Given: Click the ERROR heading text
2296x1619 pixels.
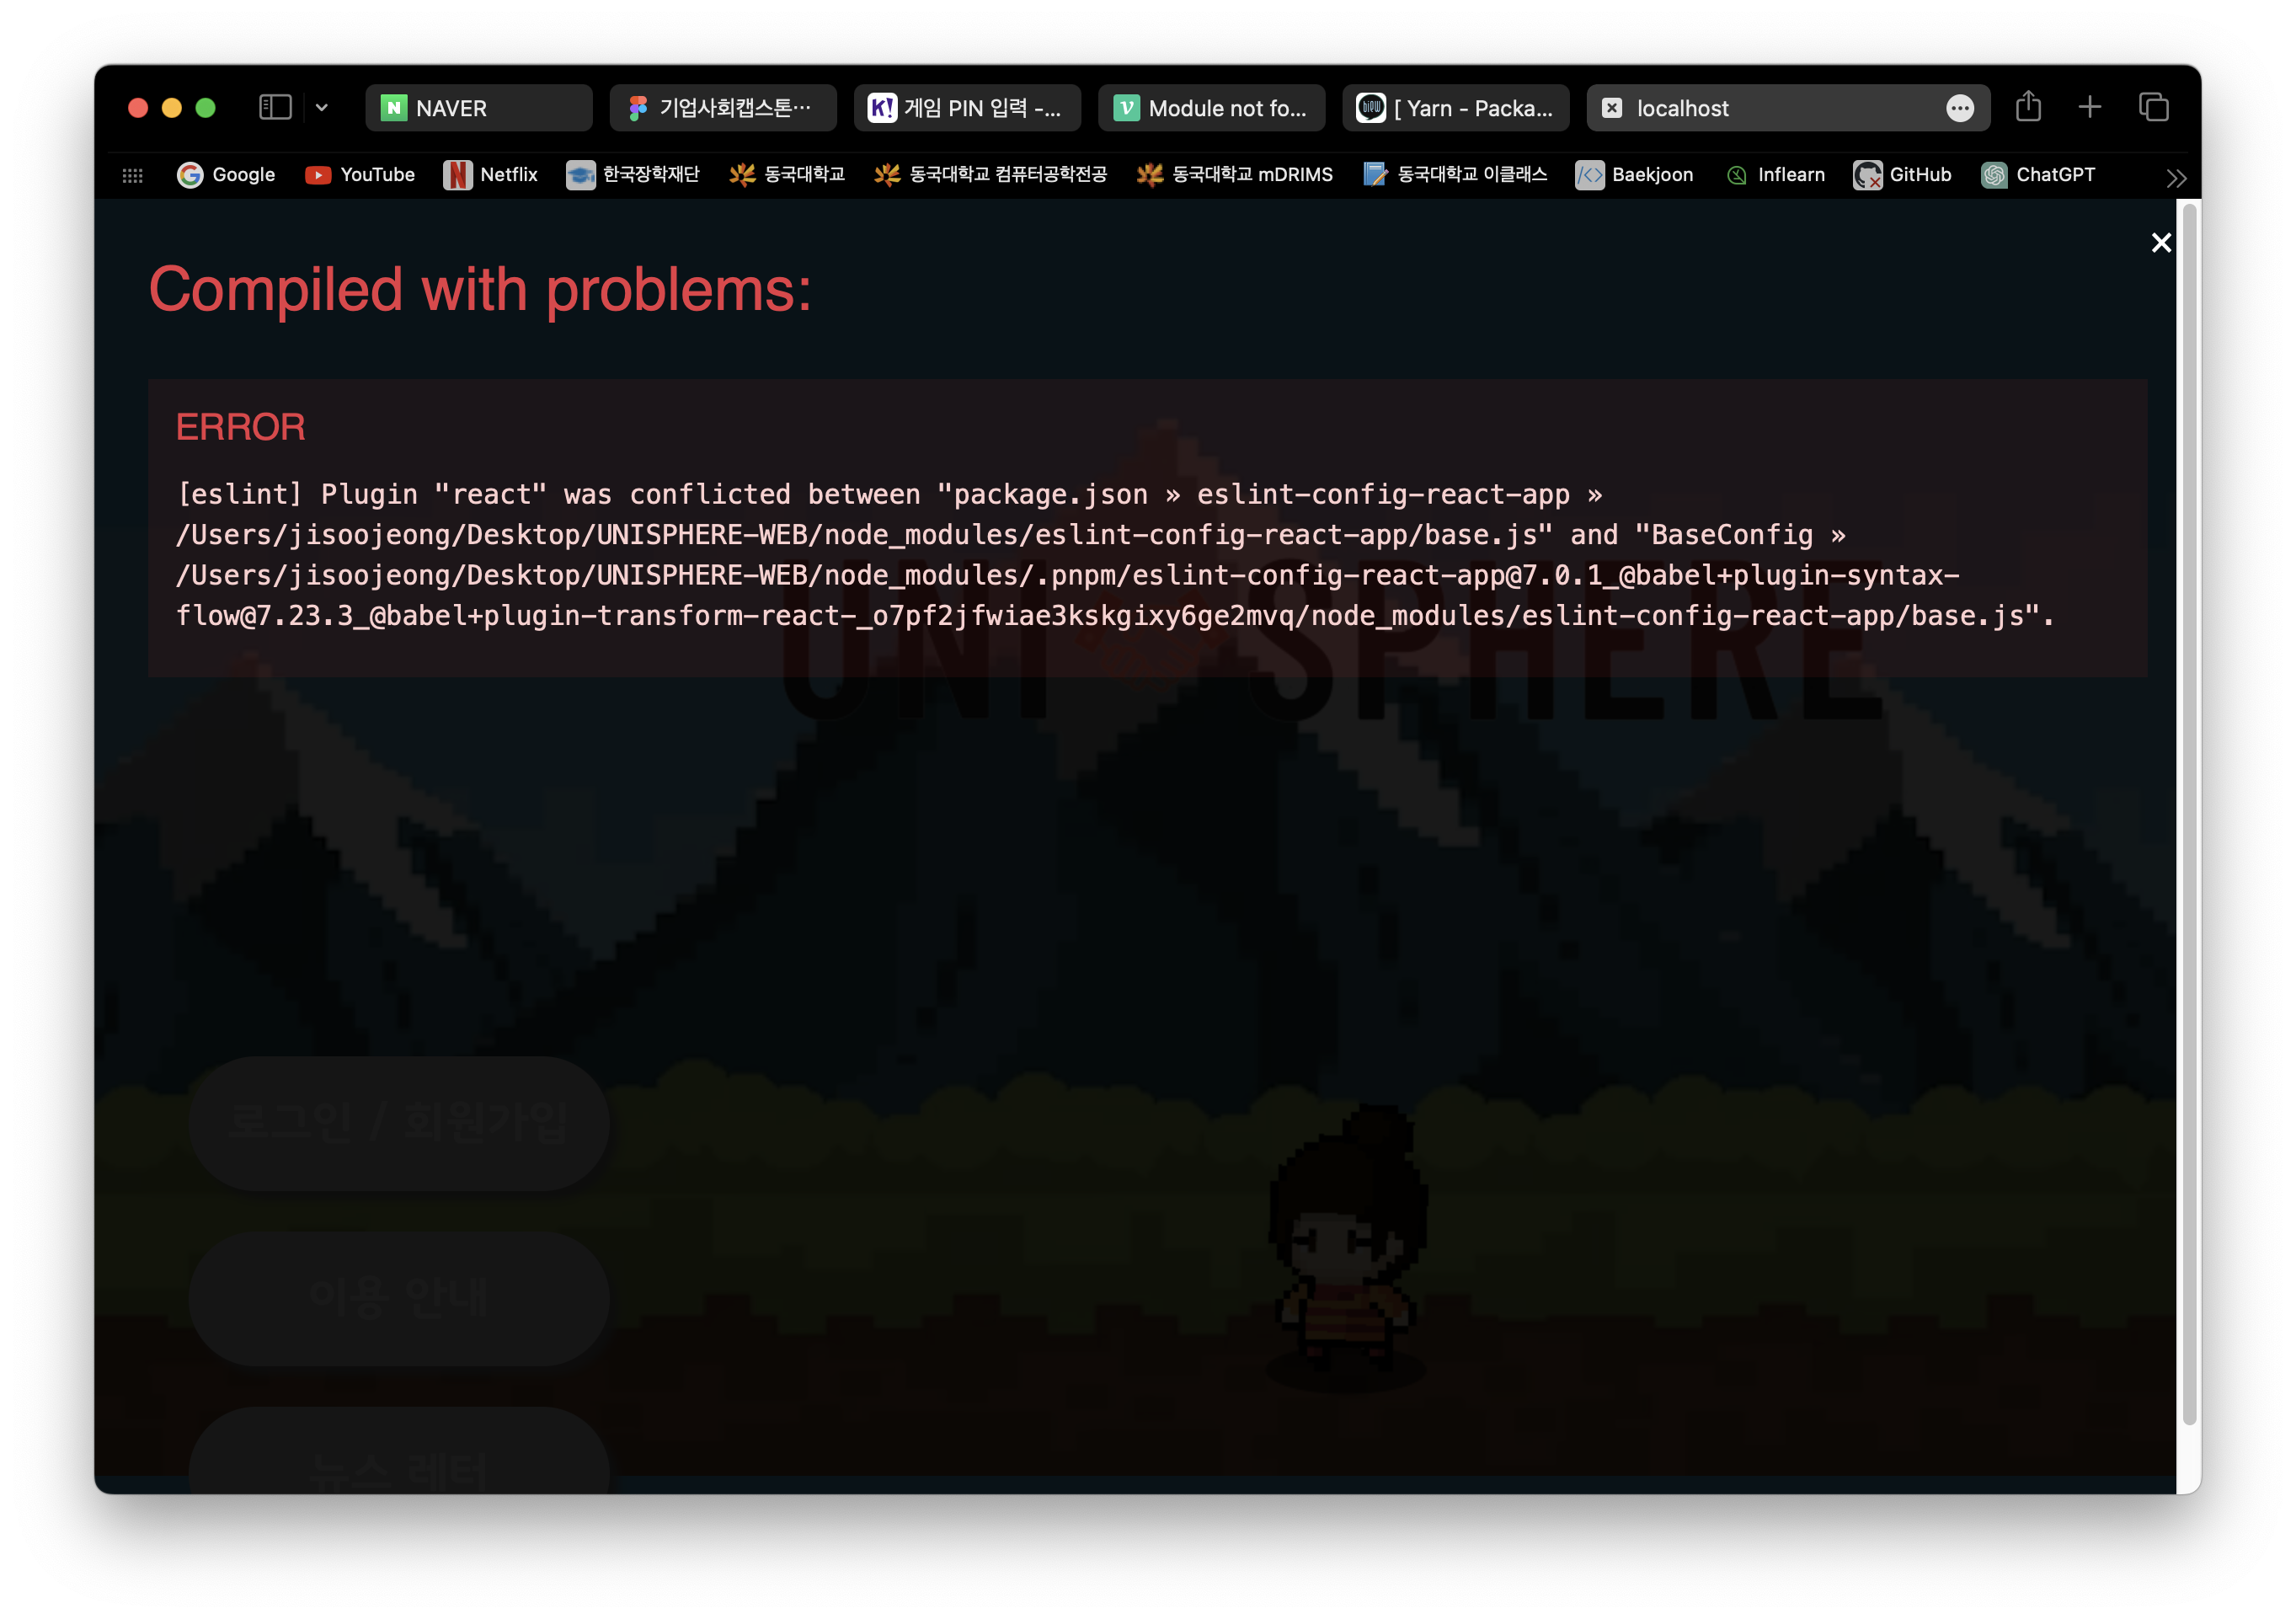Looking at the screenshot, I should coord(241,428).
